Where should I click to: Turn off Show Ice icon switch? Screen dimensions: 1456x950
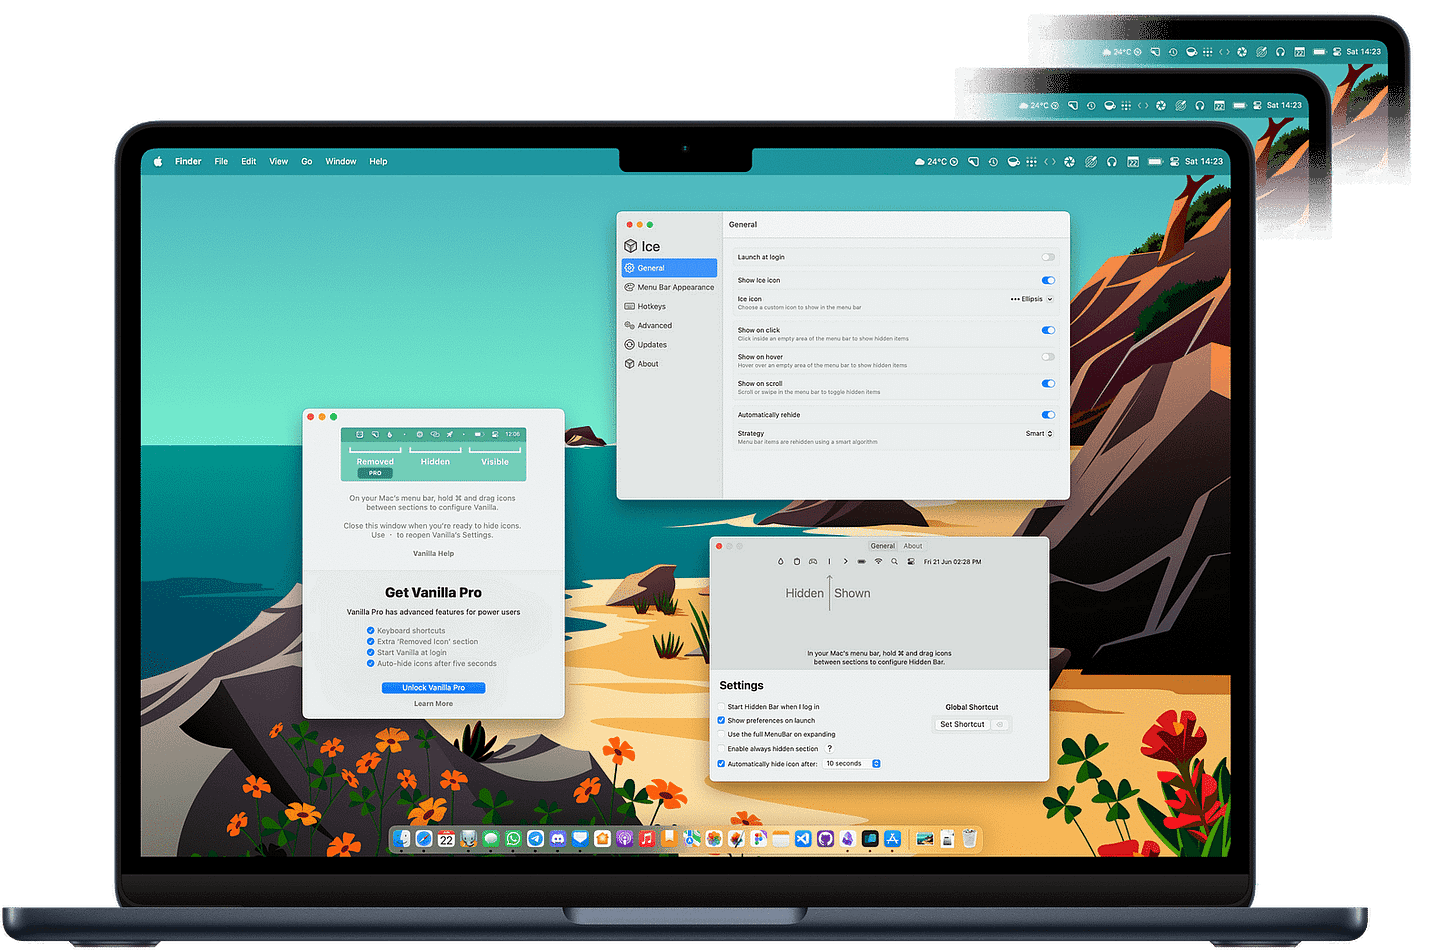1048,280
